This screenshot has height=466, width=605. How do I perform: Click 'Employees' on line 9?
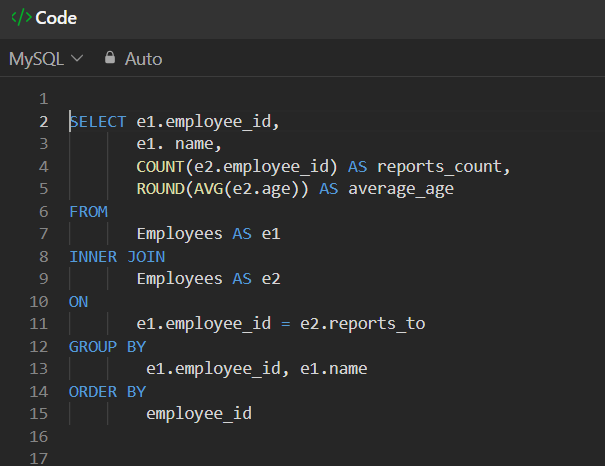(179, 279)
